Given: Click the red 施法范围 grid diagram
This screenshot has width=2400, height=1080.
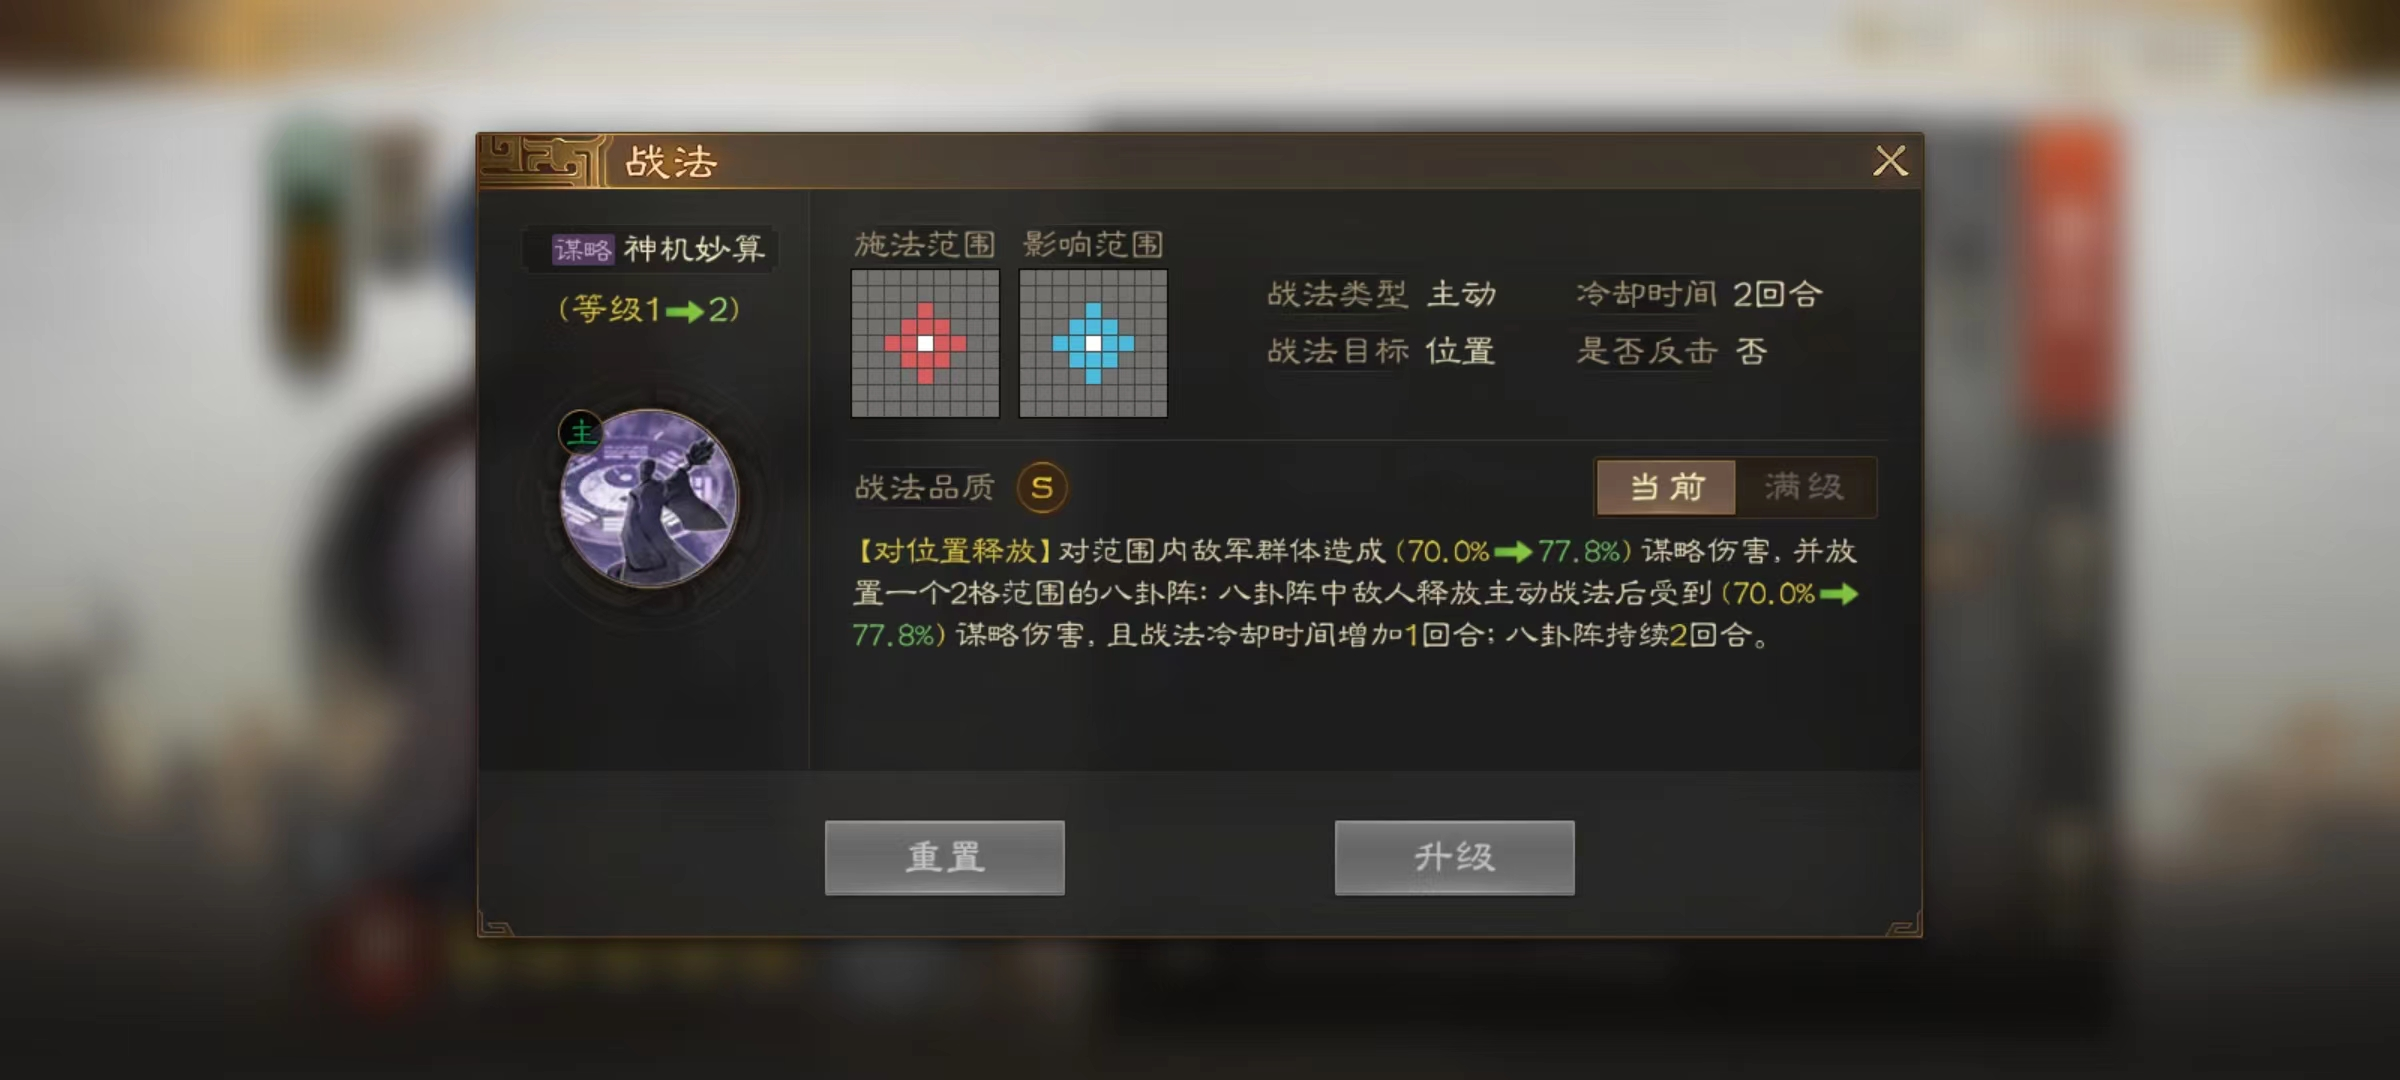Looking at the screenshot, I should [925, 343].
